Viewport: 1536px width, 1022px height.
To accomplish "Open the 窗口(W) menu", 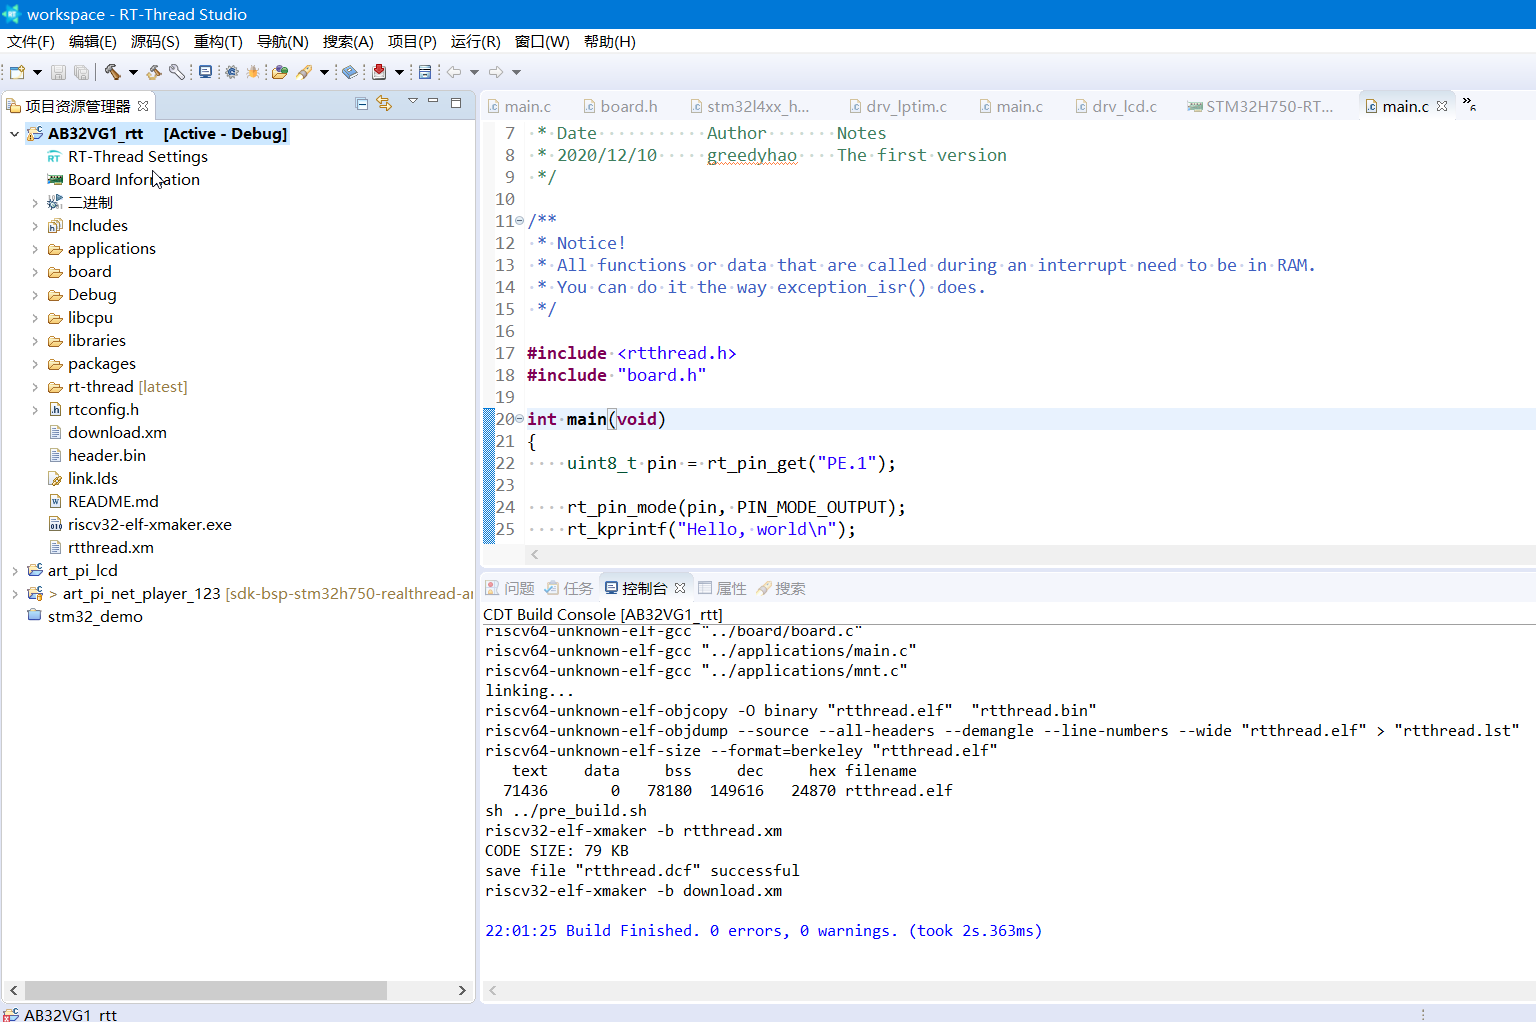I will [542, 41].
